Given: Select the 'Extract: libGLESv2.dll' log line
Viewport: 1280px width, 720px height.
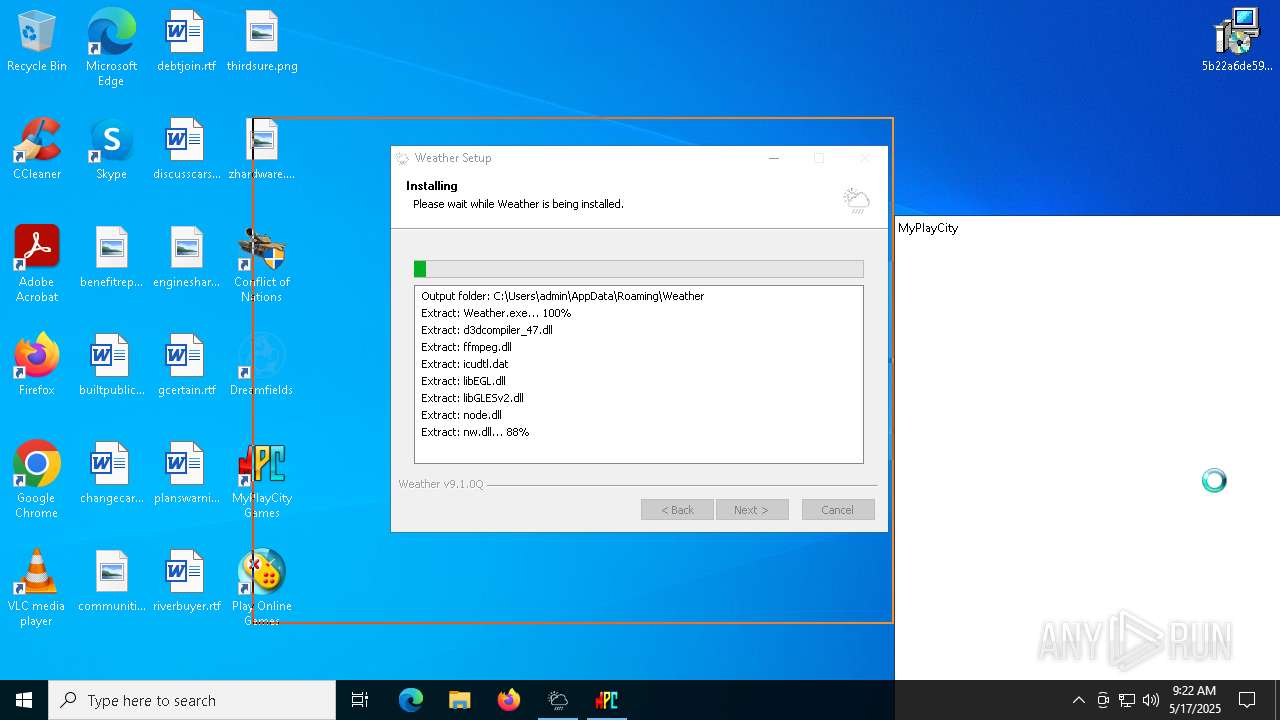Looking at the screenshot, I should coord(473,398).
